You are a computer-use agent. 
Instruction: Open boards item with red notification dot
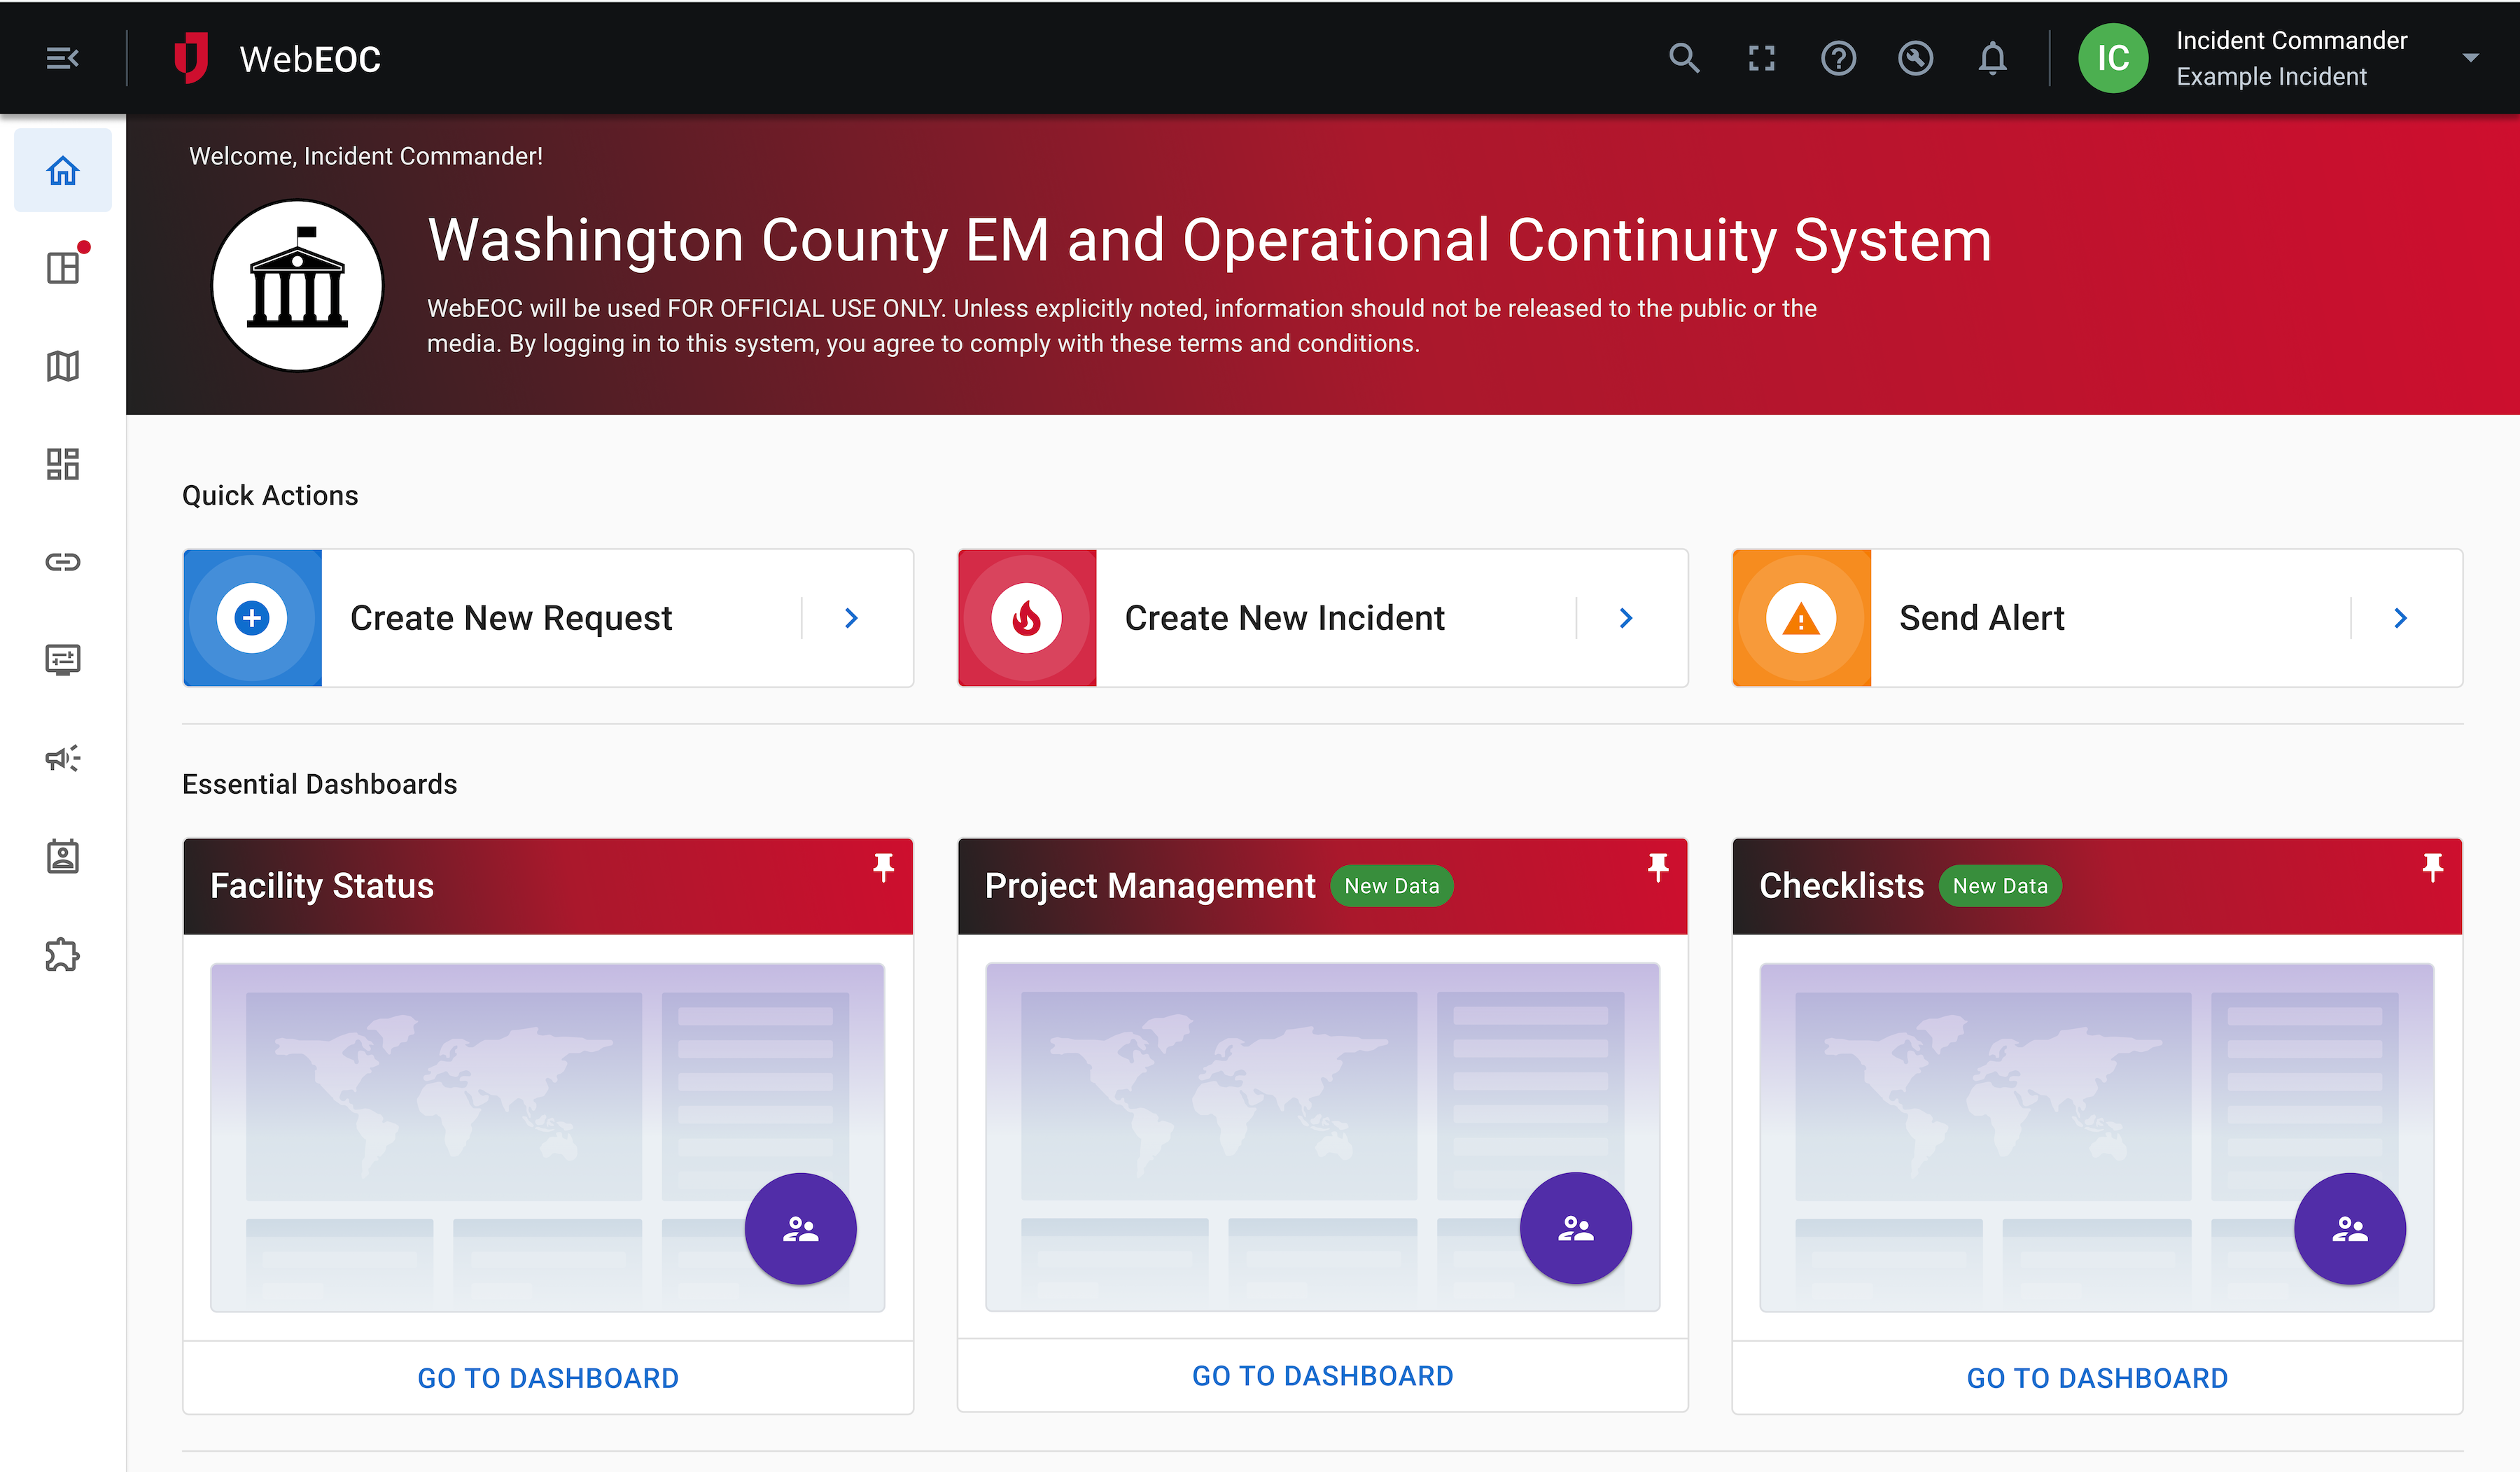coord(62,268)
